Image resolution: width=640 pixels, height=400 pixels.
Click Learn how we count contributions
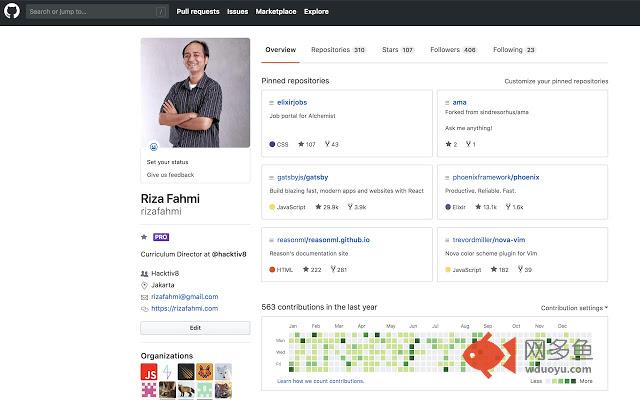tap(320, 381)
